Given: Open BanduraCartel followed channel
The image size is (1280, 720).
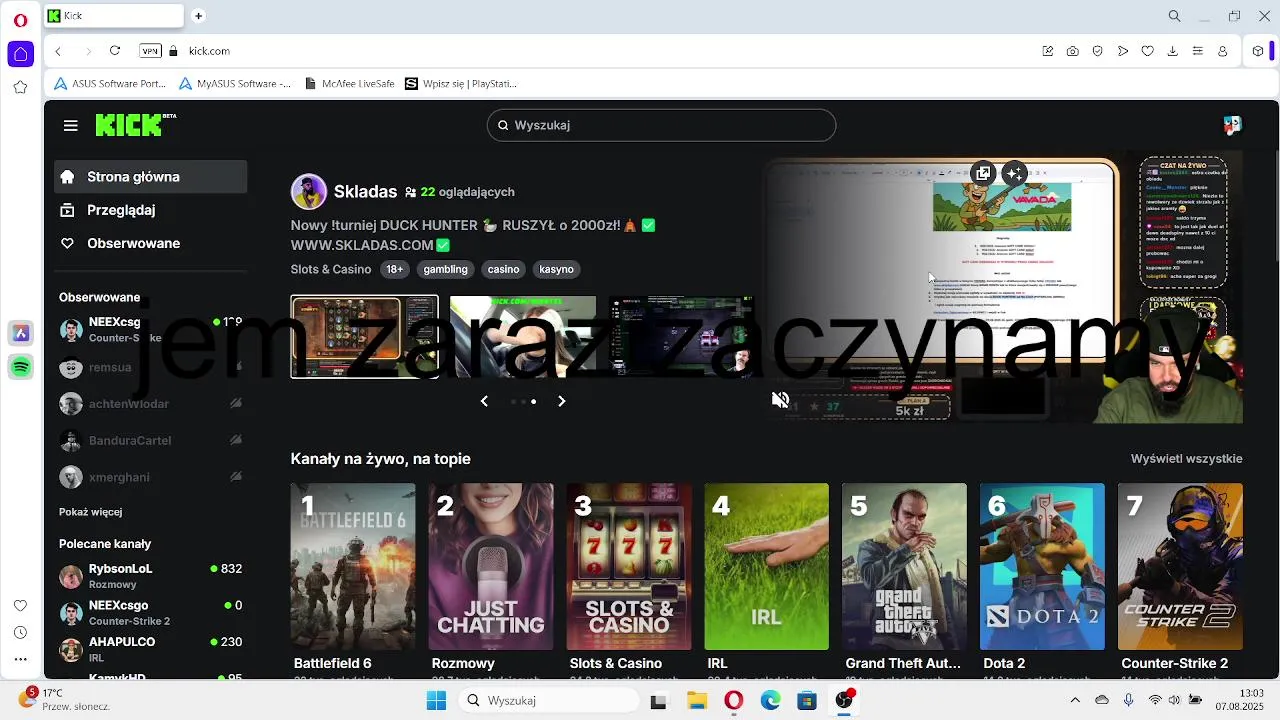Looking at the screenshot, I should tap(150, 440).
